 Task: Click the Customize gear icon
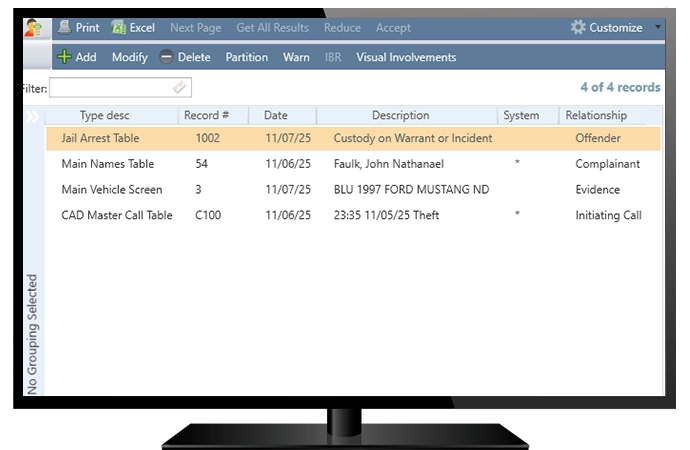[x=578, y=27]
